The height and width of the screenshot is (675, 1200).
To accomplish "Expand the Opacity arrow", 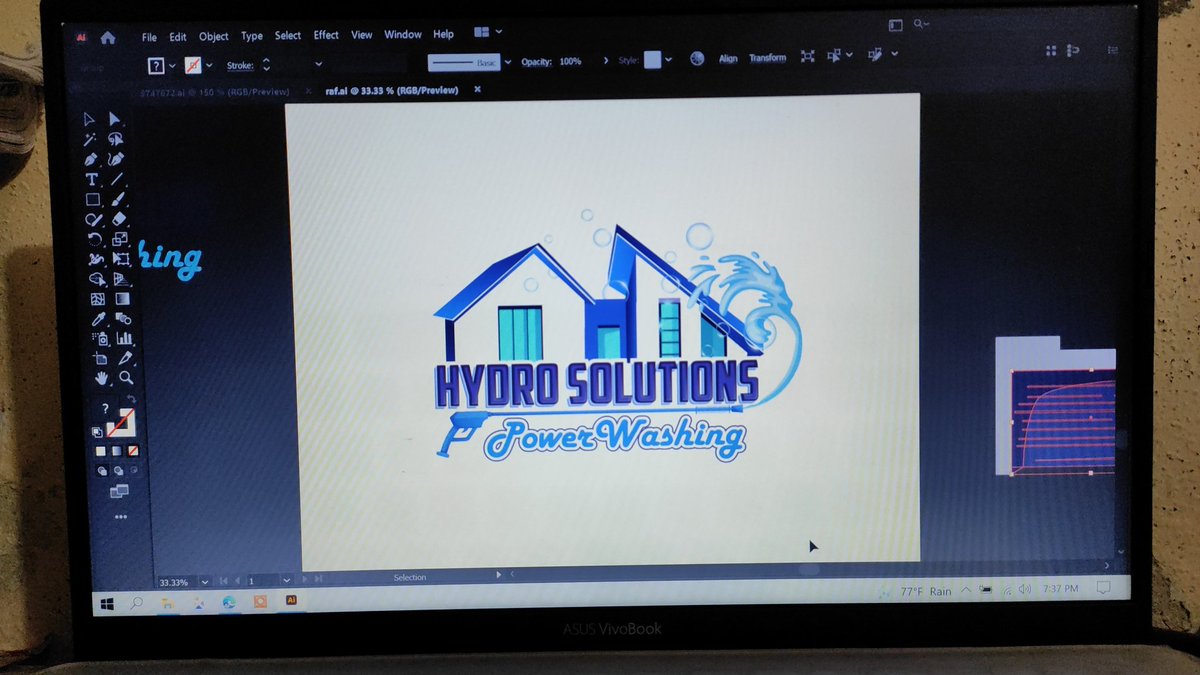I will [x=606, y=61].
